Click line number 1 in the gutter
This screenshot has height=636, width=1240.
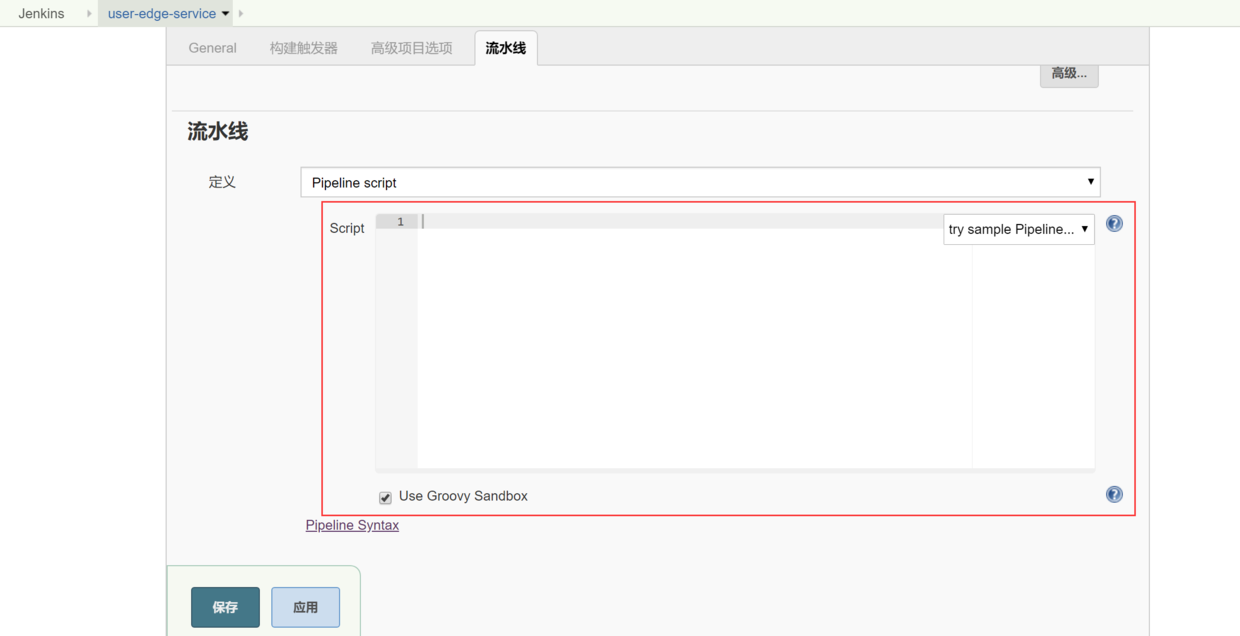[398, 221]
